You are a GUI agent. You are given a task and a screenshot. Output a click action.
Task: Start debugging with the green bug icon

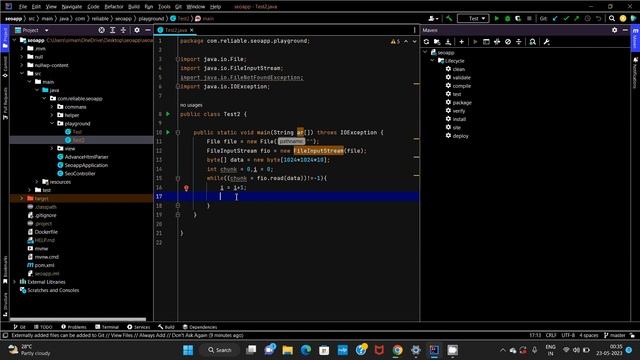[x=507, y=18]
